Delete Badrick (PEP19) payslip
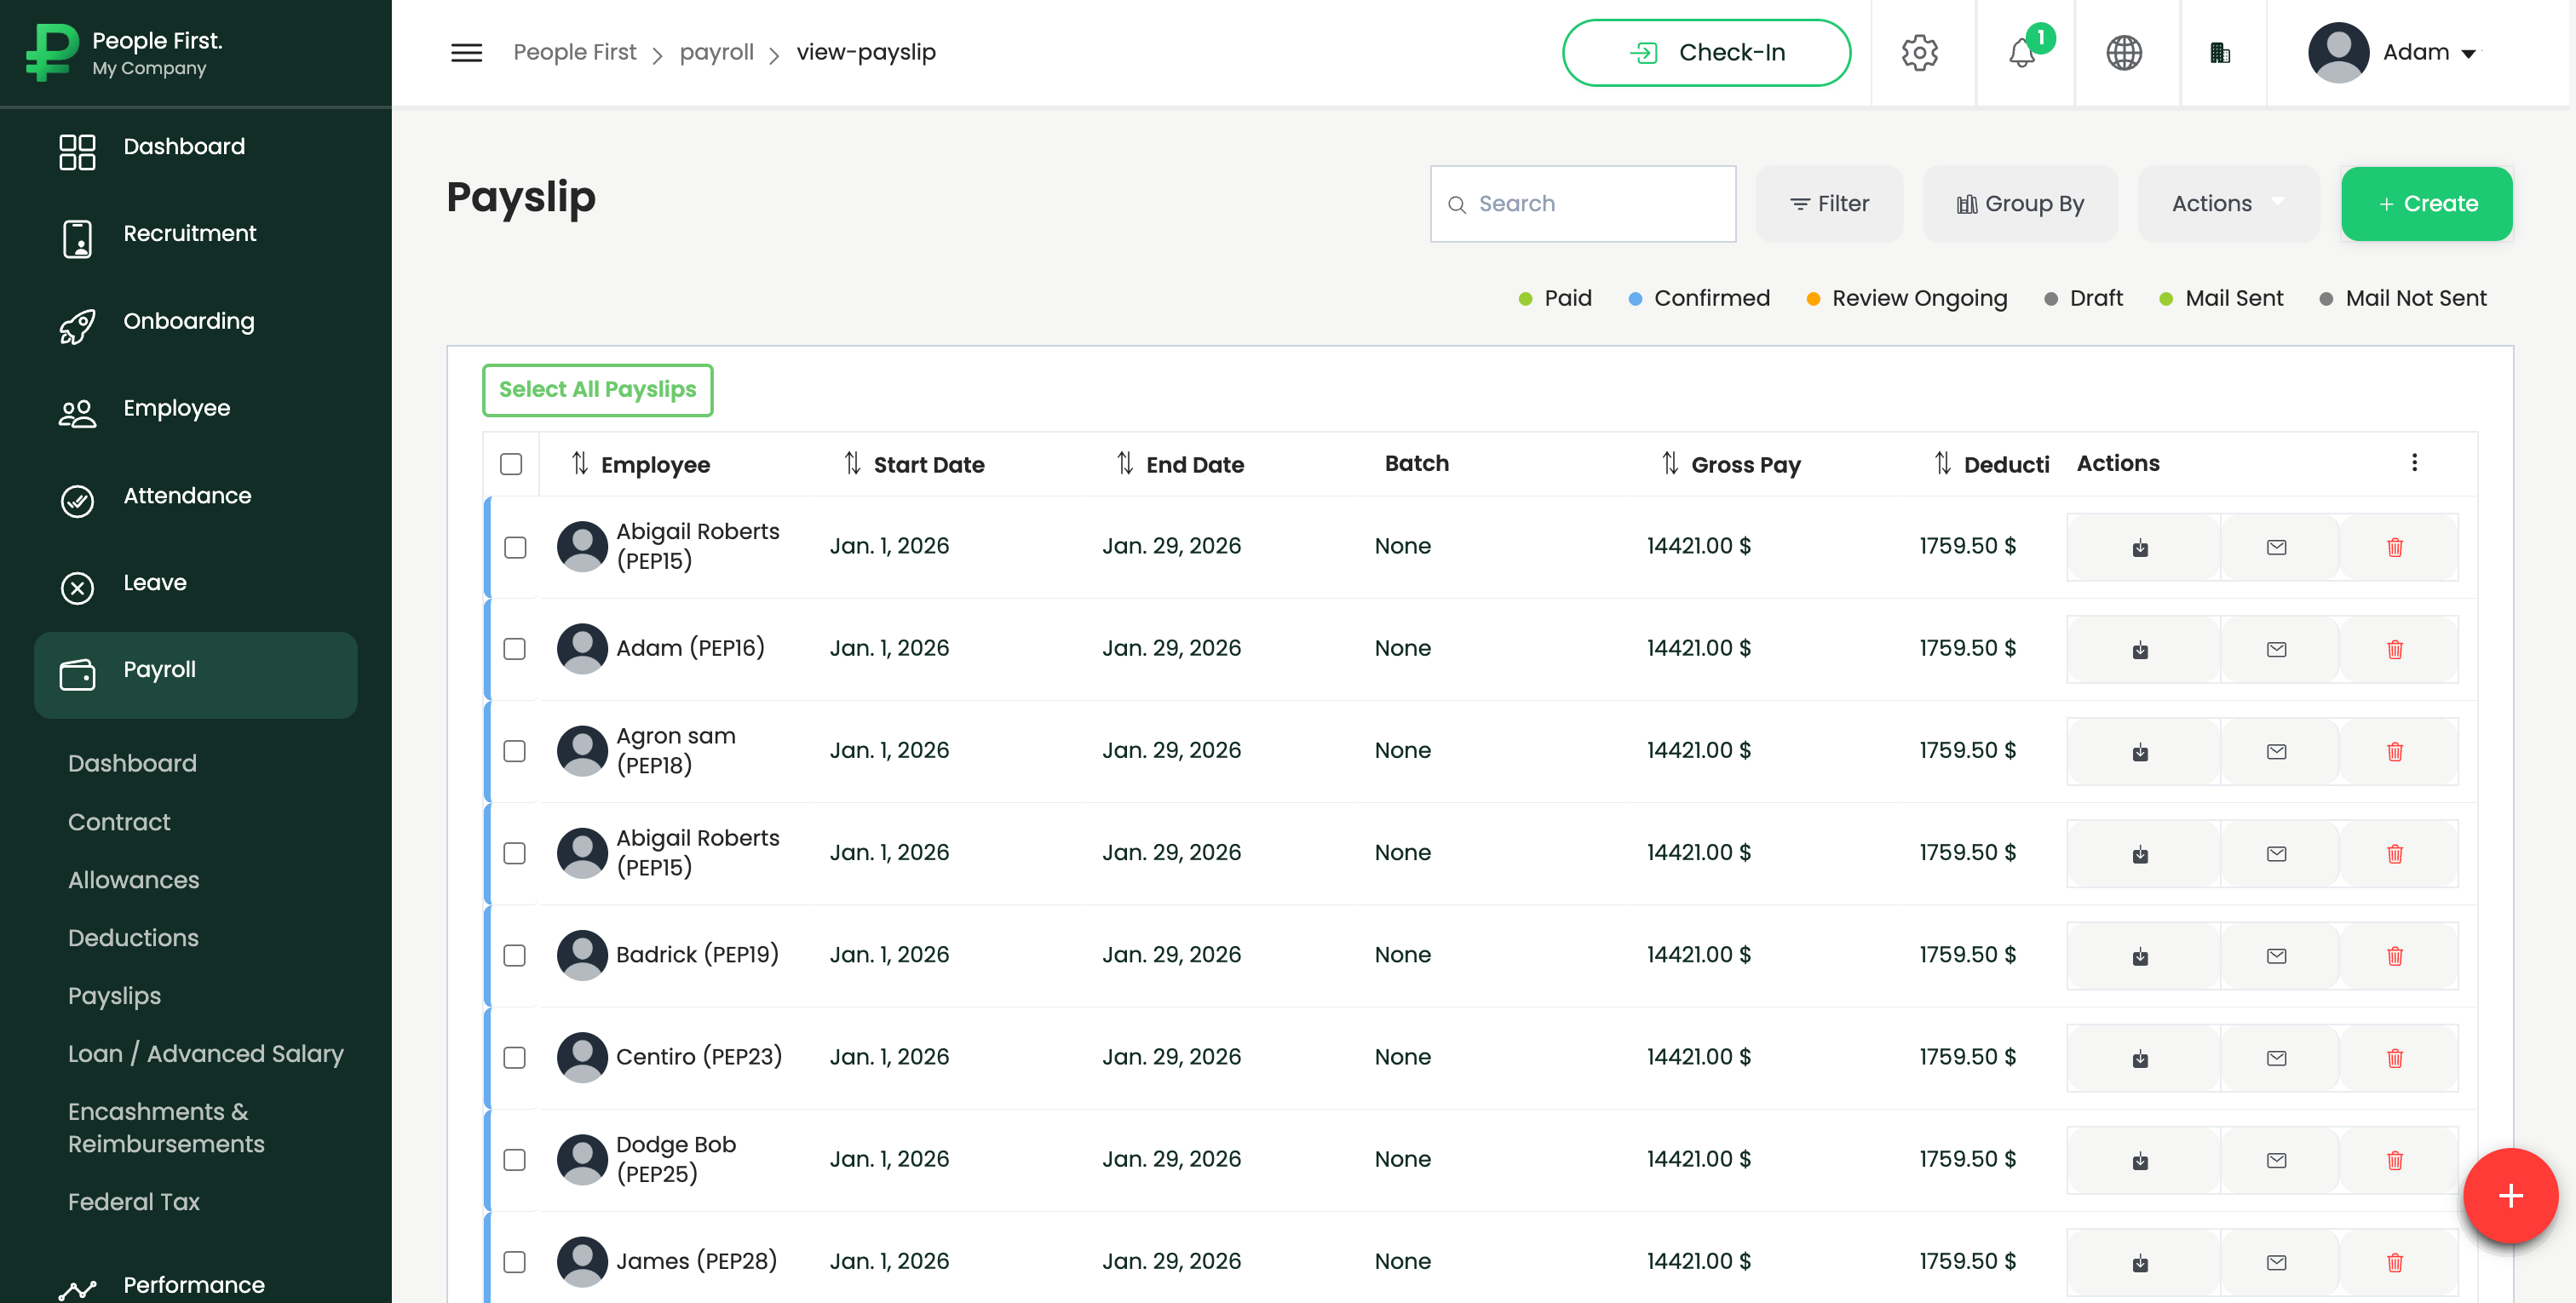The height and width of the screenshot is (1303, 2576). [2394, 956]
